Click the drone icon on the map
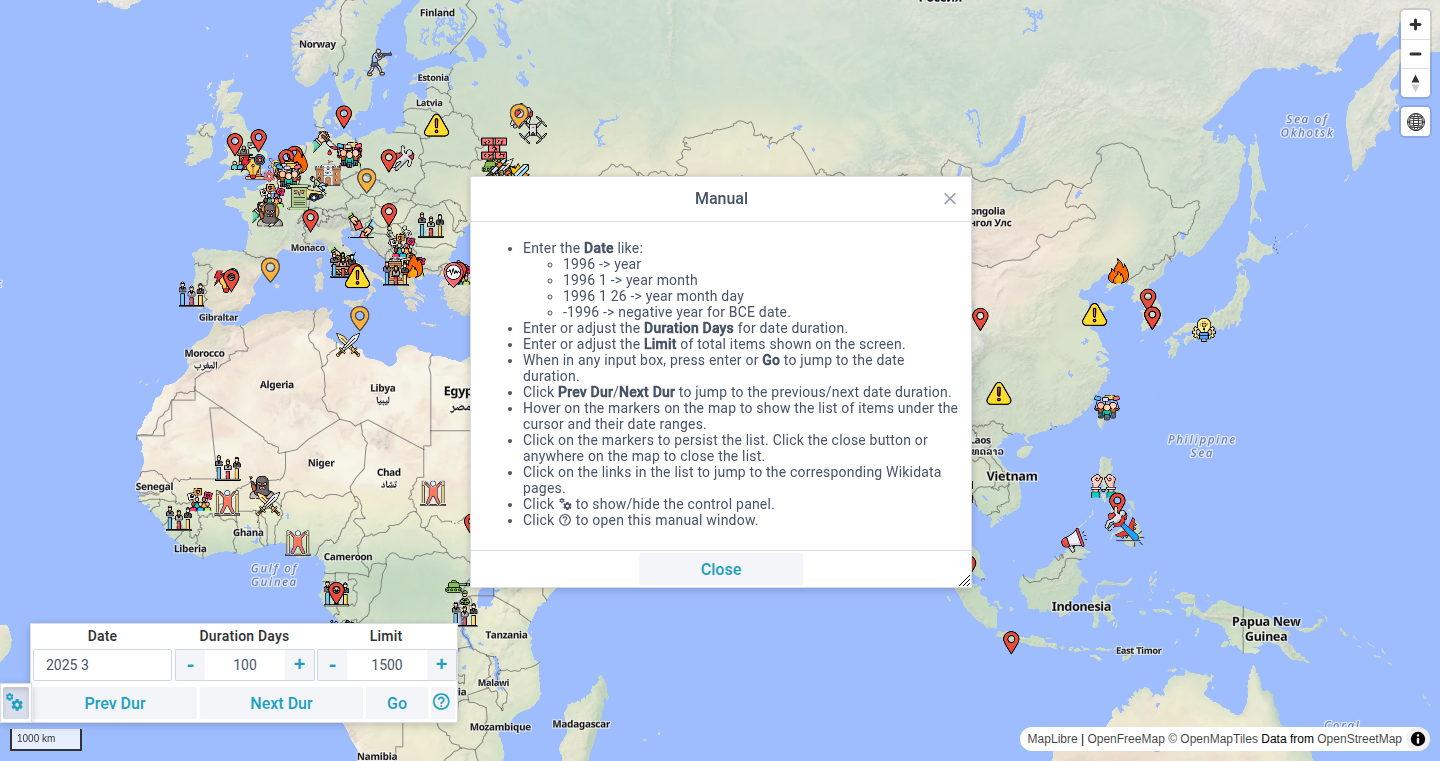 pyautogui.click(x=533, y=128)
